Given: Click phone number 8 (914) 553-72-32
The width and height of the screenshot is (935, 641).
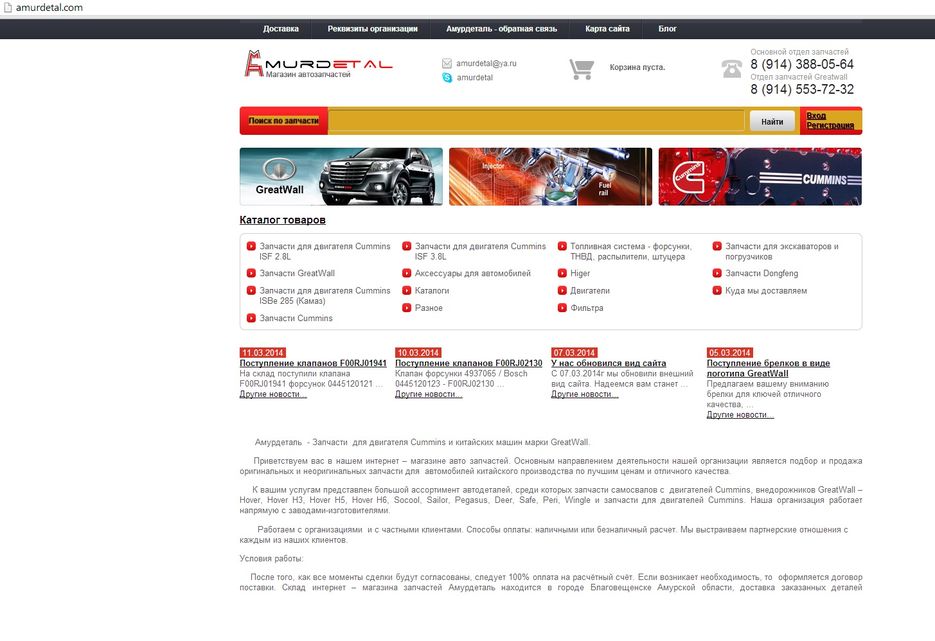Looking at the screenshot, I should (x=802, y=89).
